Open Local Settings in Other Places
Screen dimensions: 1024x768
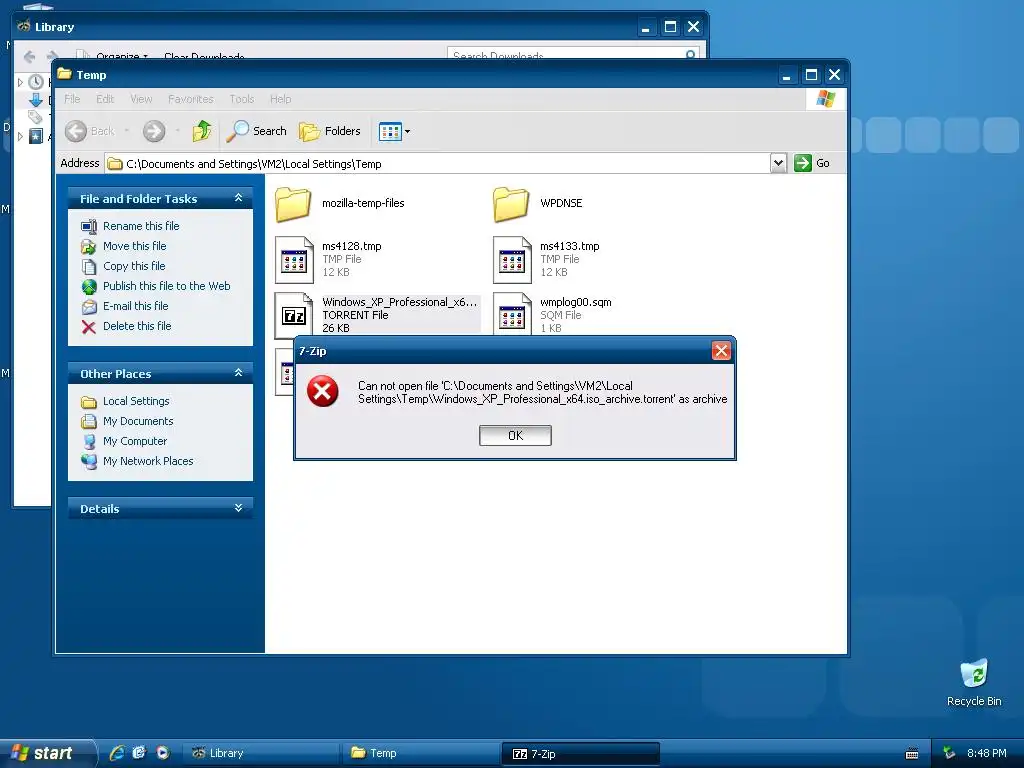pyautogui.click(x=136, y=401)
